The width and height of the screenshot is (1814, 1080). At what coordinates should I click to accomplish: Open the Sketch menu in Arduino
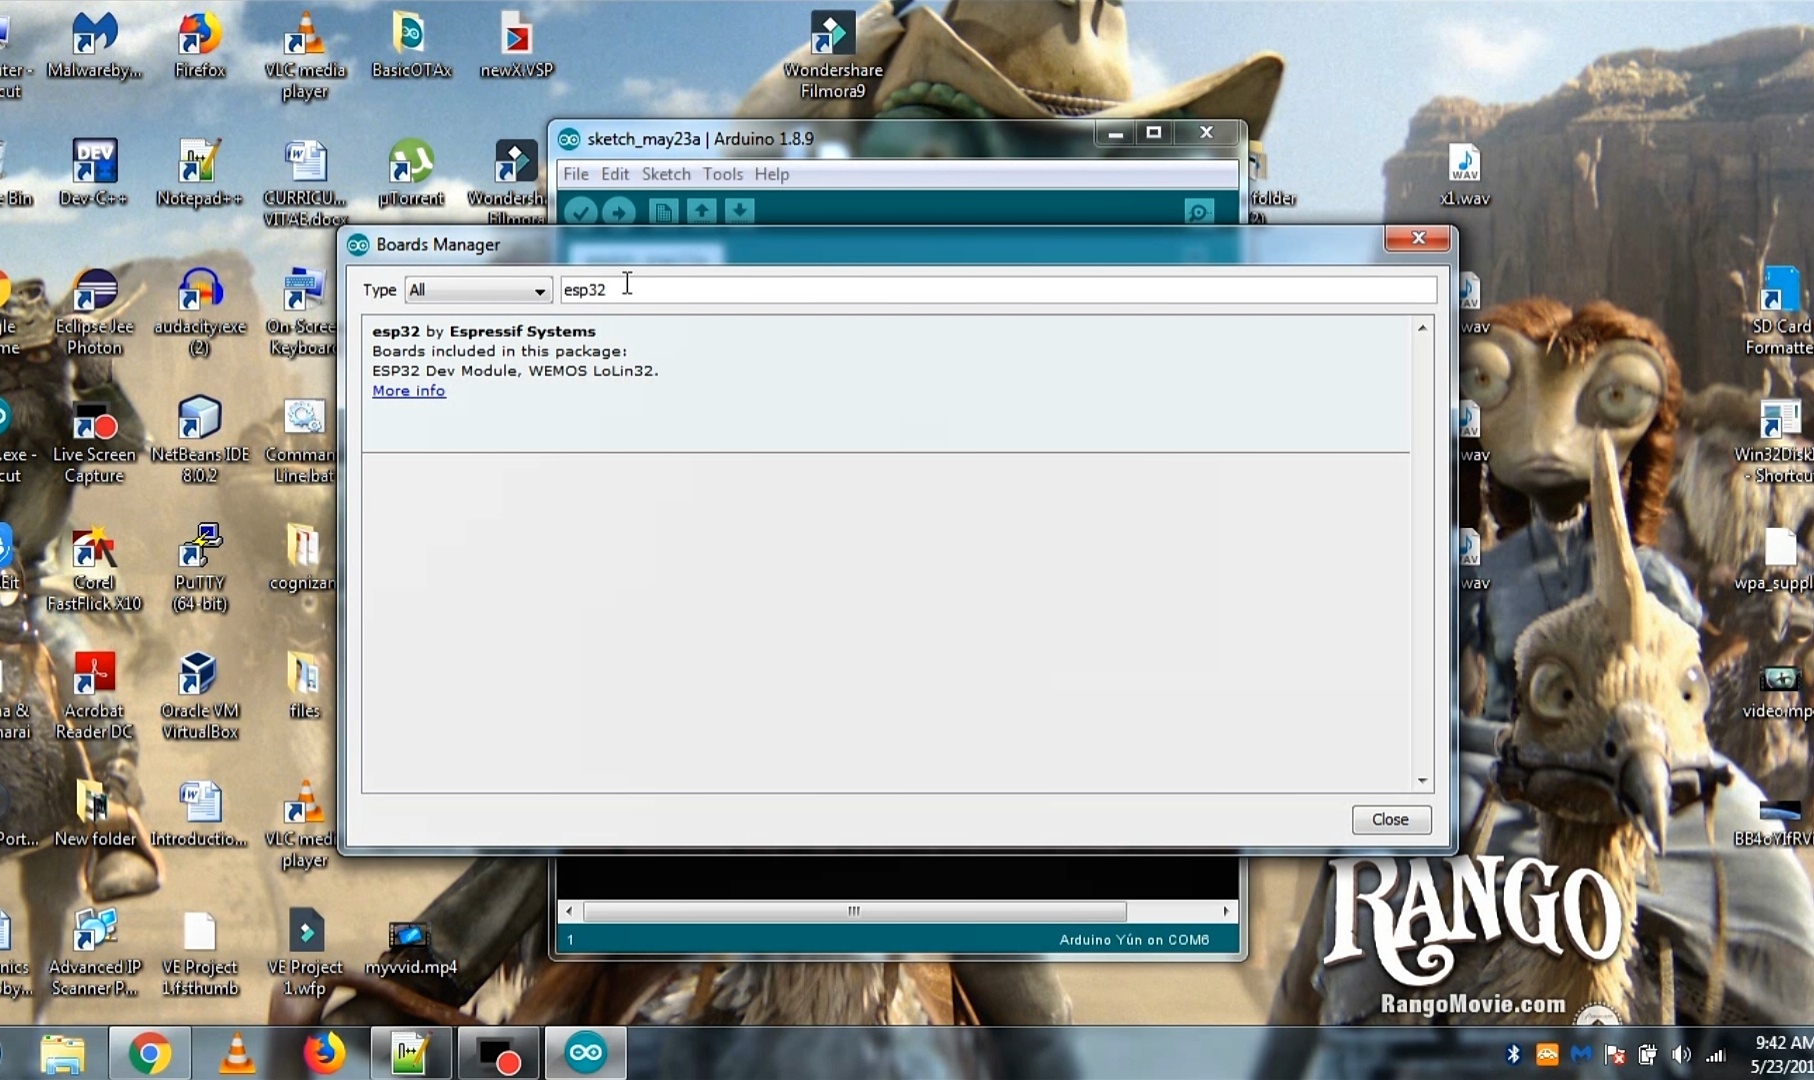[x=666, y=174]
